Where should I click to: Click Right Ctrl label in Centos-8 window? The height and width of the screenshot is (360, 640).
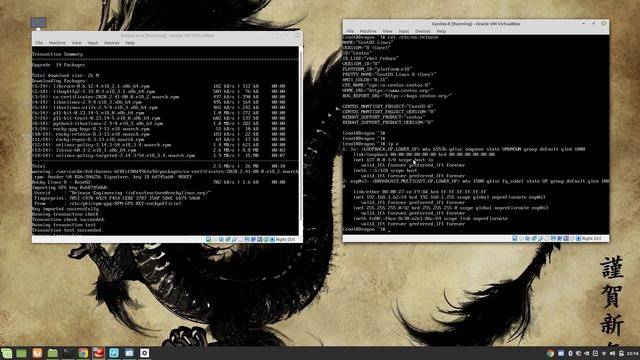(x=591, y=238)
